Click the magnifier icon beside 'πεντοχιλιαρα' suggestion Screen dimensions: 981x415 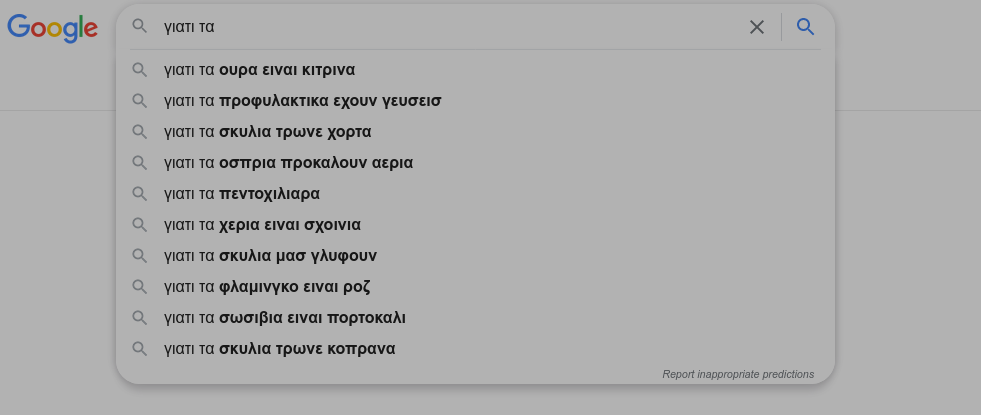click(140, 194)
